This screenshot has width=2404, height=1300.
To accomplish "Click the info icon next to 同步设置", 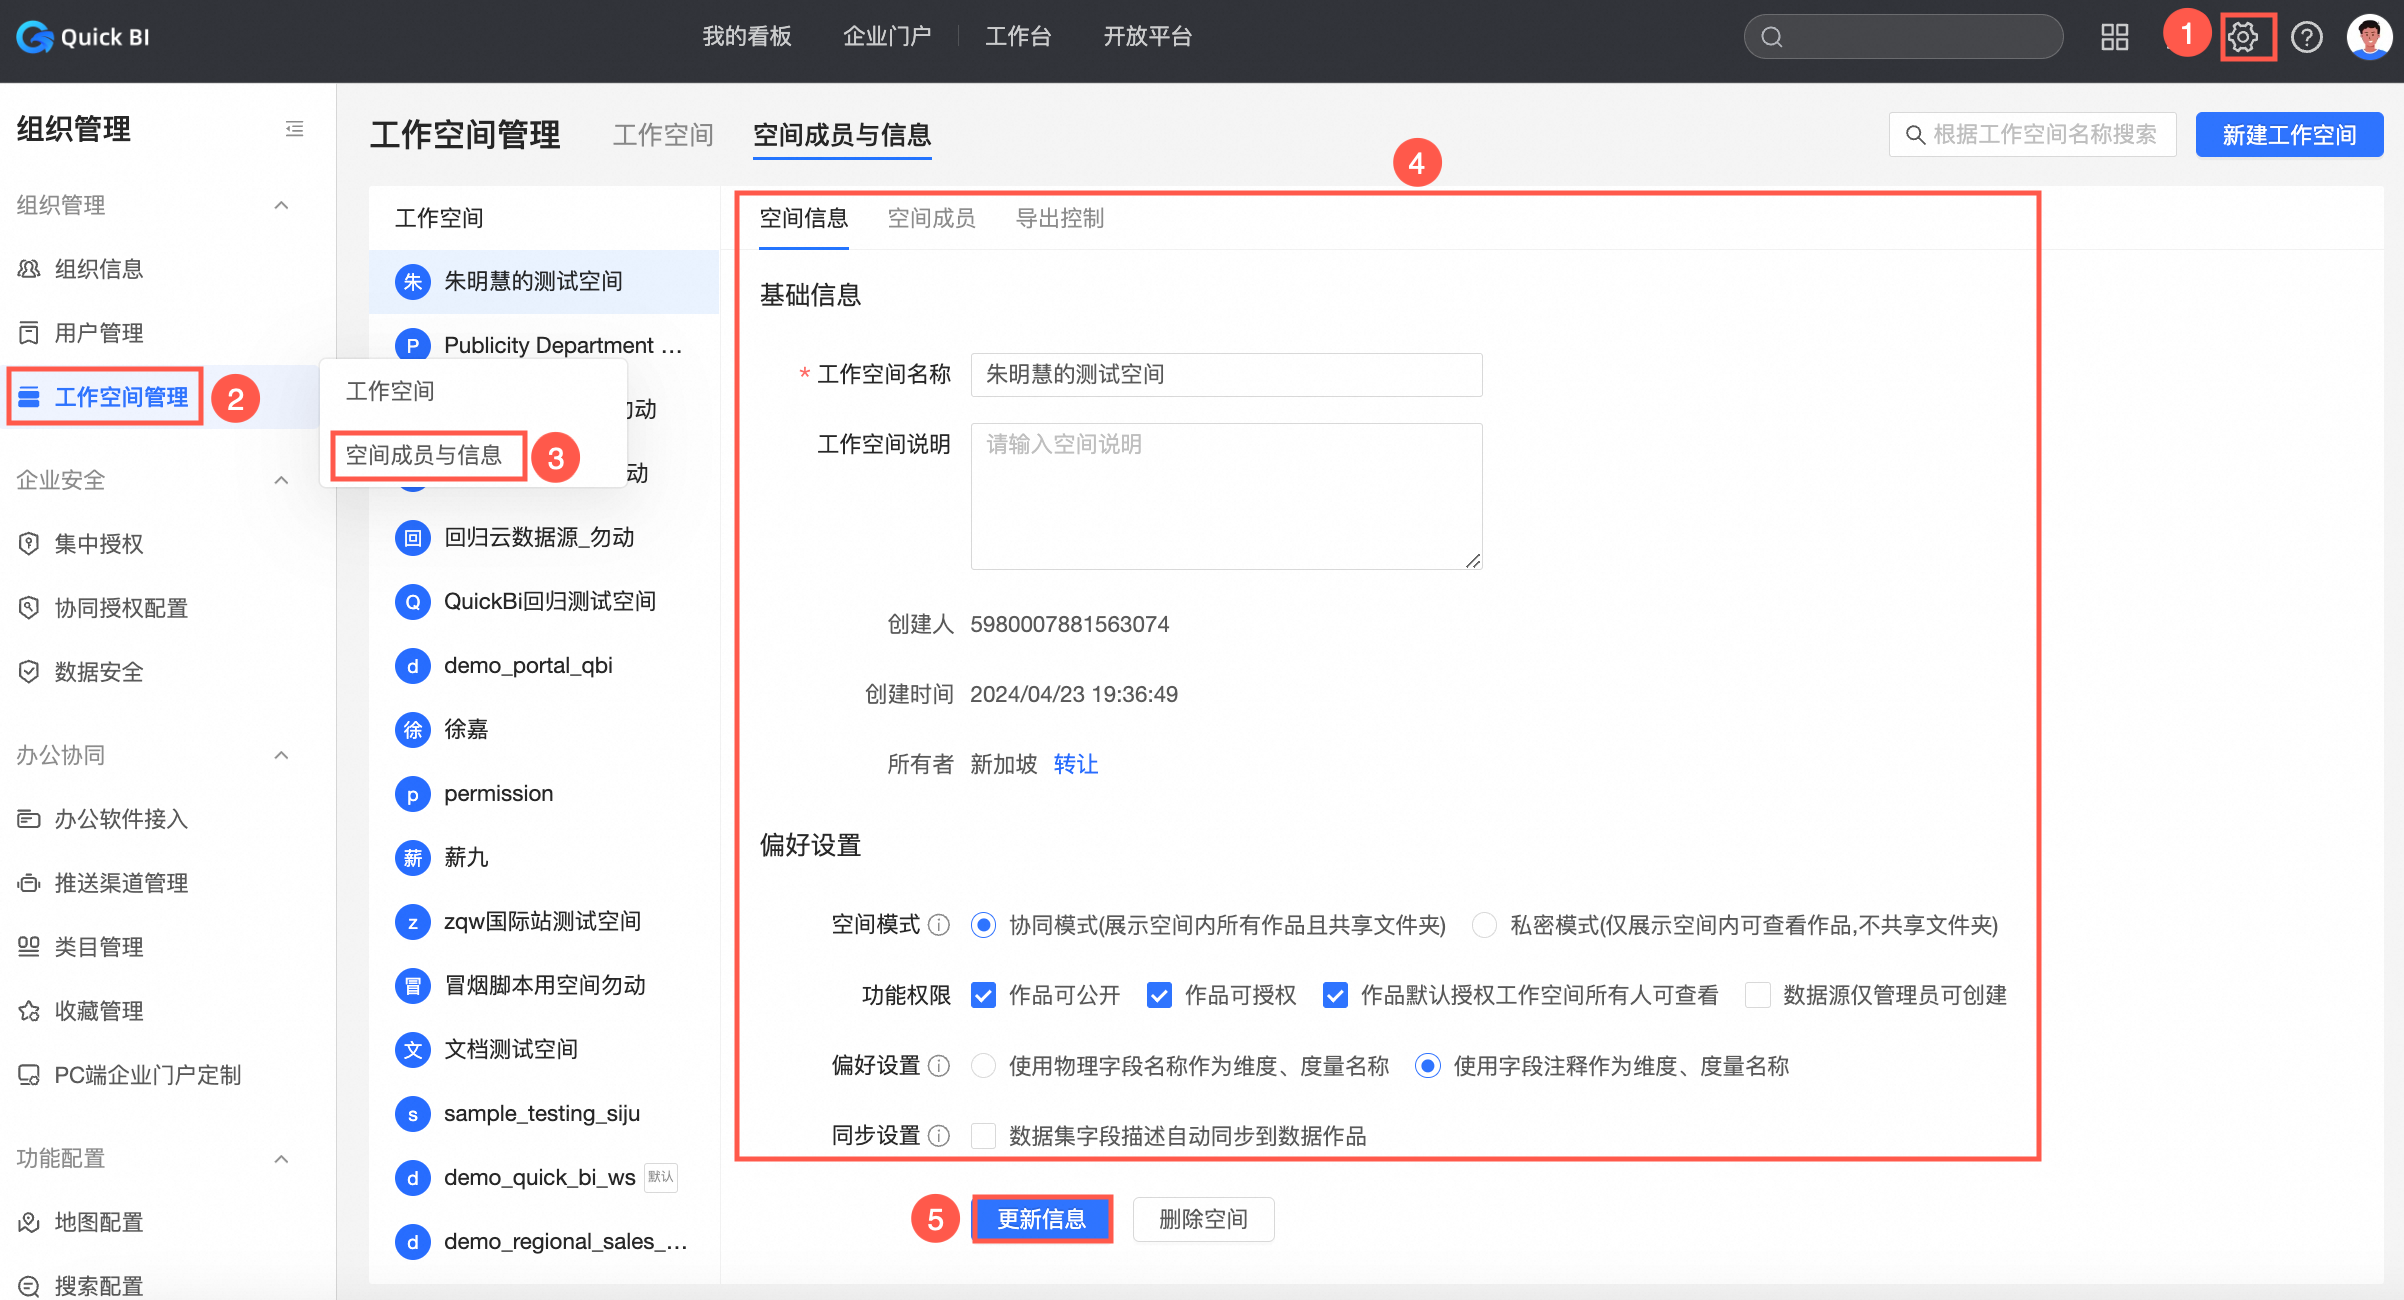I will (939, 1136).
